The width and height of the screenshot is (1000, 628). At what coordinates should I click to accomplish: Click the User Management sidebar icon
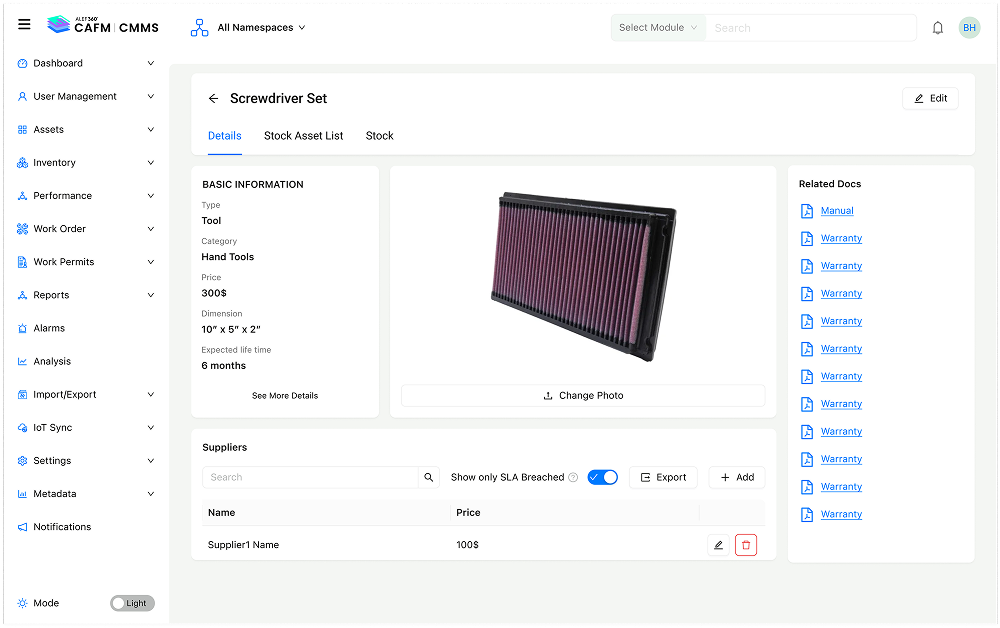tap(22, 96)
